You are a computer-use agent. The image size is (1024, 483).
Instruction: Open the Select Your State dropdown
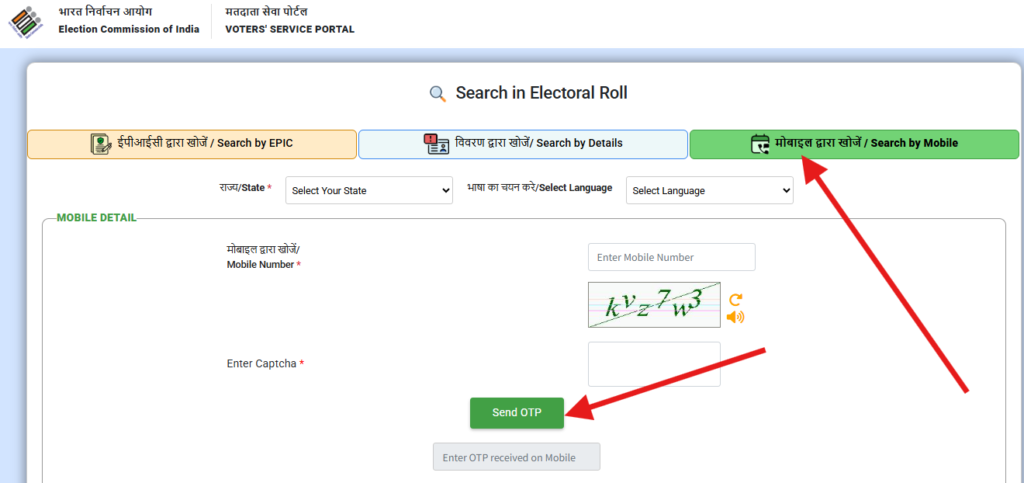coord(369,191)
